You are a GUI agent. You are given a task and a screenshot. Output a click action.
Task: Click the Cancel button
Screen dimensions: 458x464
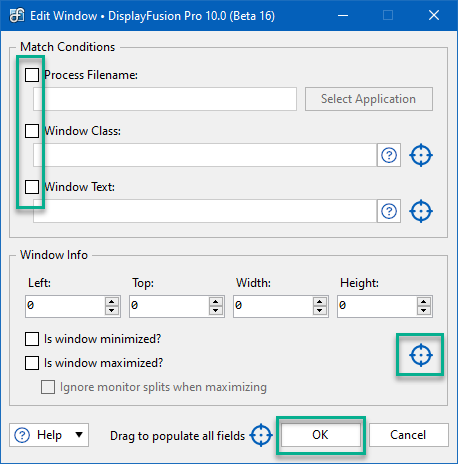click(x=409, y=435)
